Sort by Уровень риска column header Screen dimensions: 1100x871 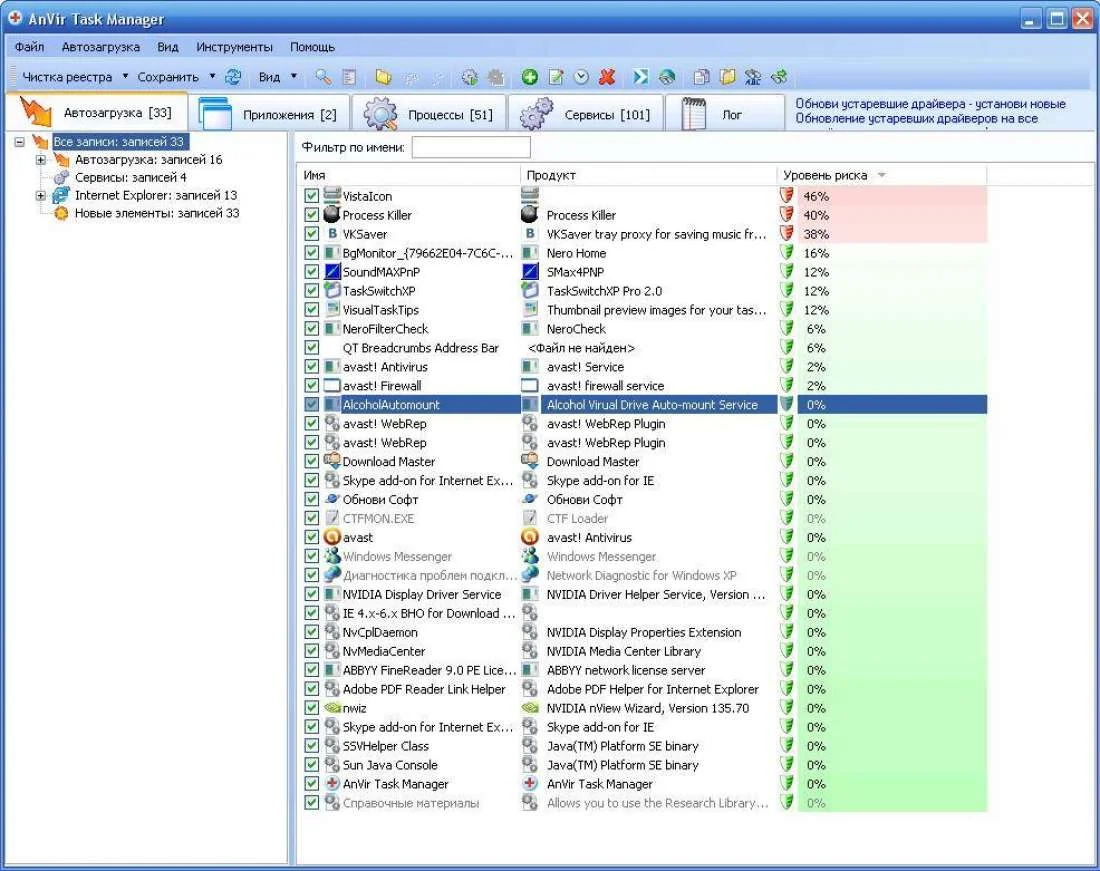tap(826, 175)
